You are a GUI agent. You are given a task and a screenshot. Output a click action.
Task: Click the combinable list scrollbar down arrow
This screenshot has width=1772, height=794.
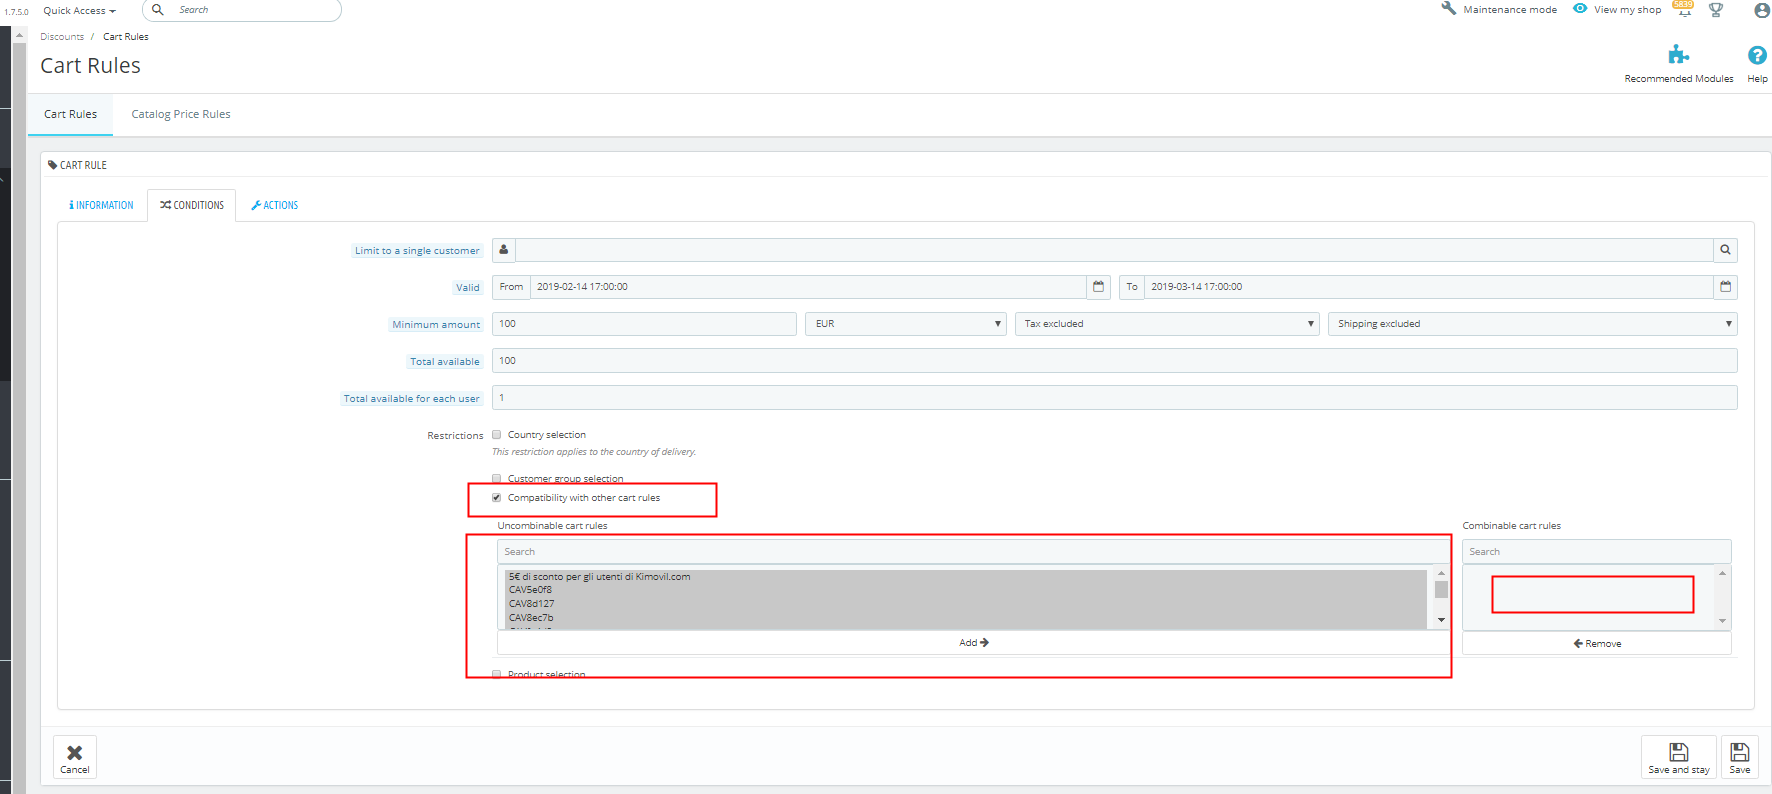pos(1722,621)
